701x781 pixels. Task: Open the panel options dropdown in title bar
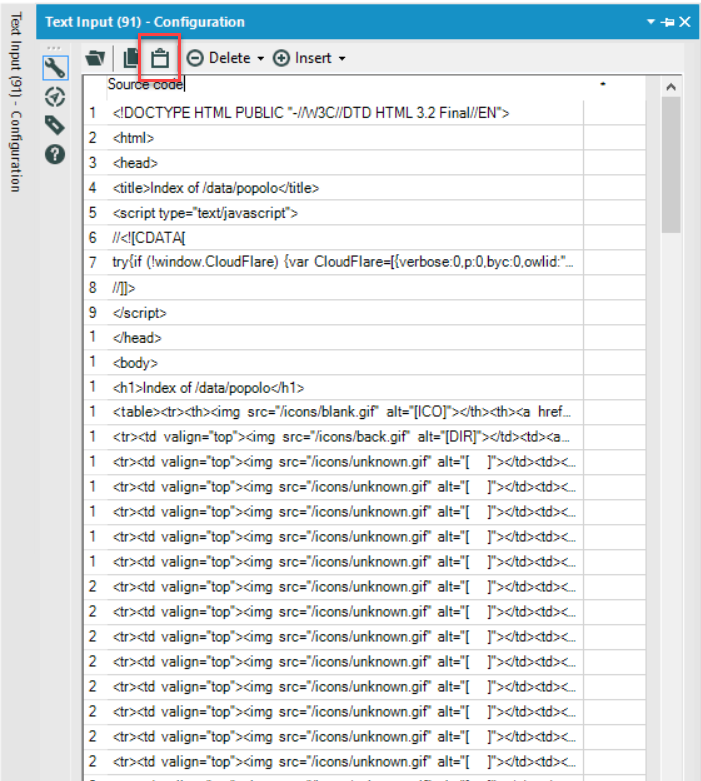point(650,22)
